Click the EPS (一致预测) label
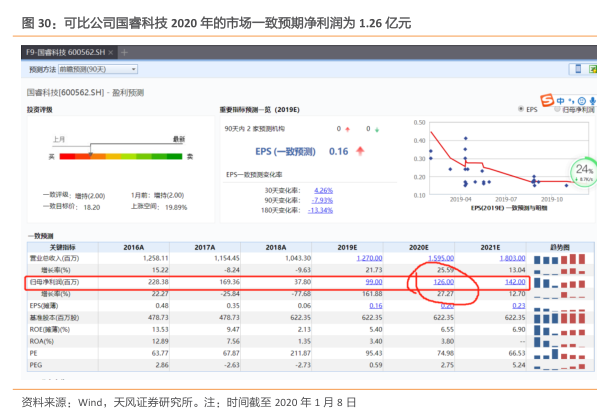 [285, 151]
